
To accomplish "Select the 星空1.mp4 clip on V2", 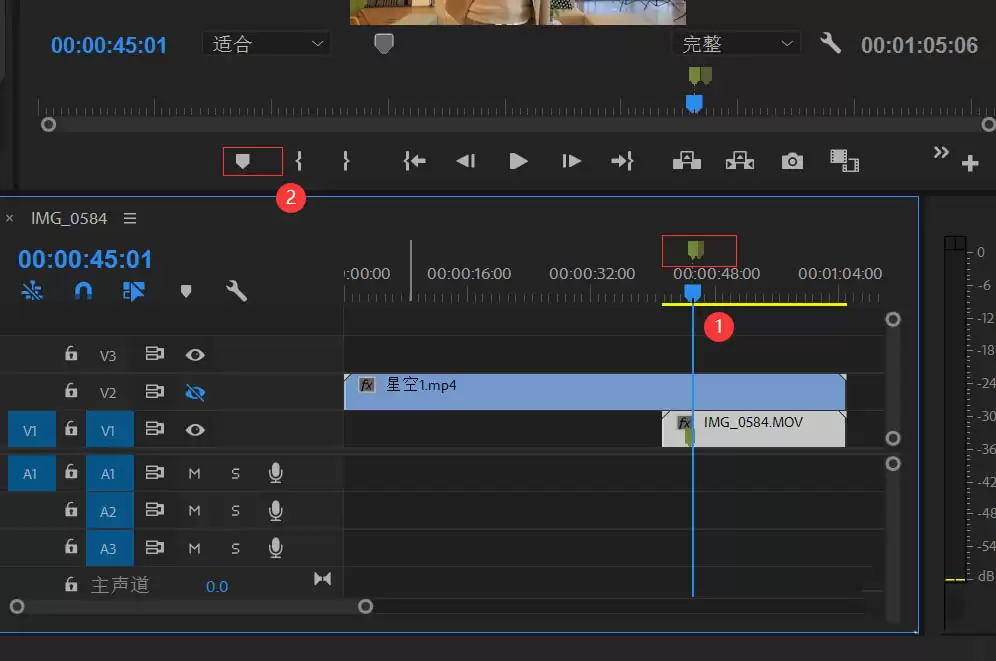I will point(595,392).
